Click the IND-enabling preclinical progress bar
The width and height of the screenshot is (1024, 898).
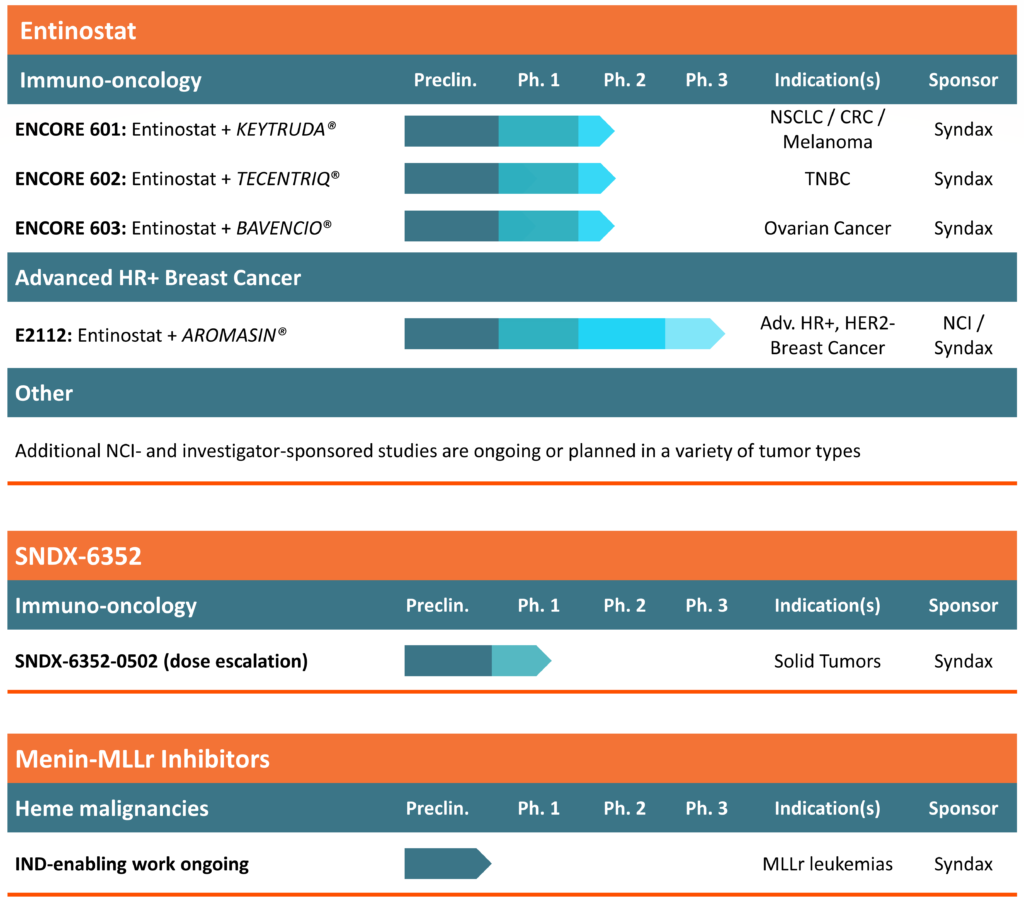coord(447,863)
